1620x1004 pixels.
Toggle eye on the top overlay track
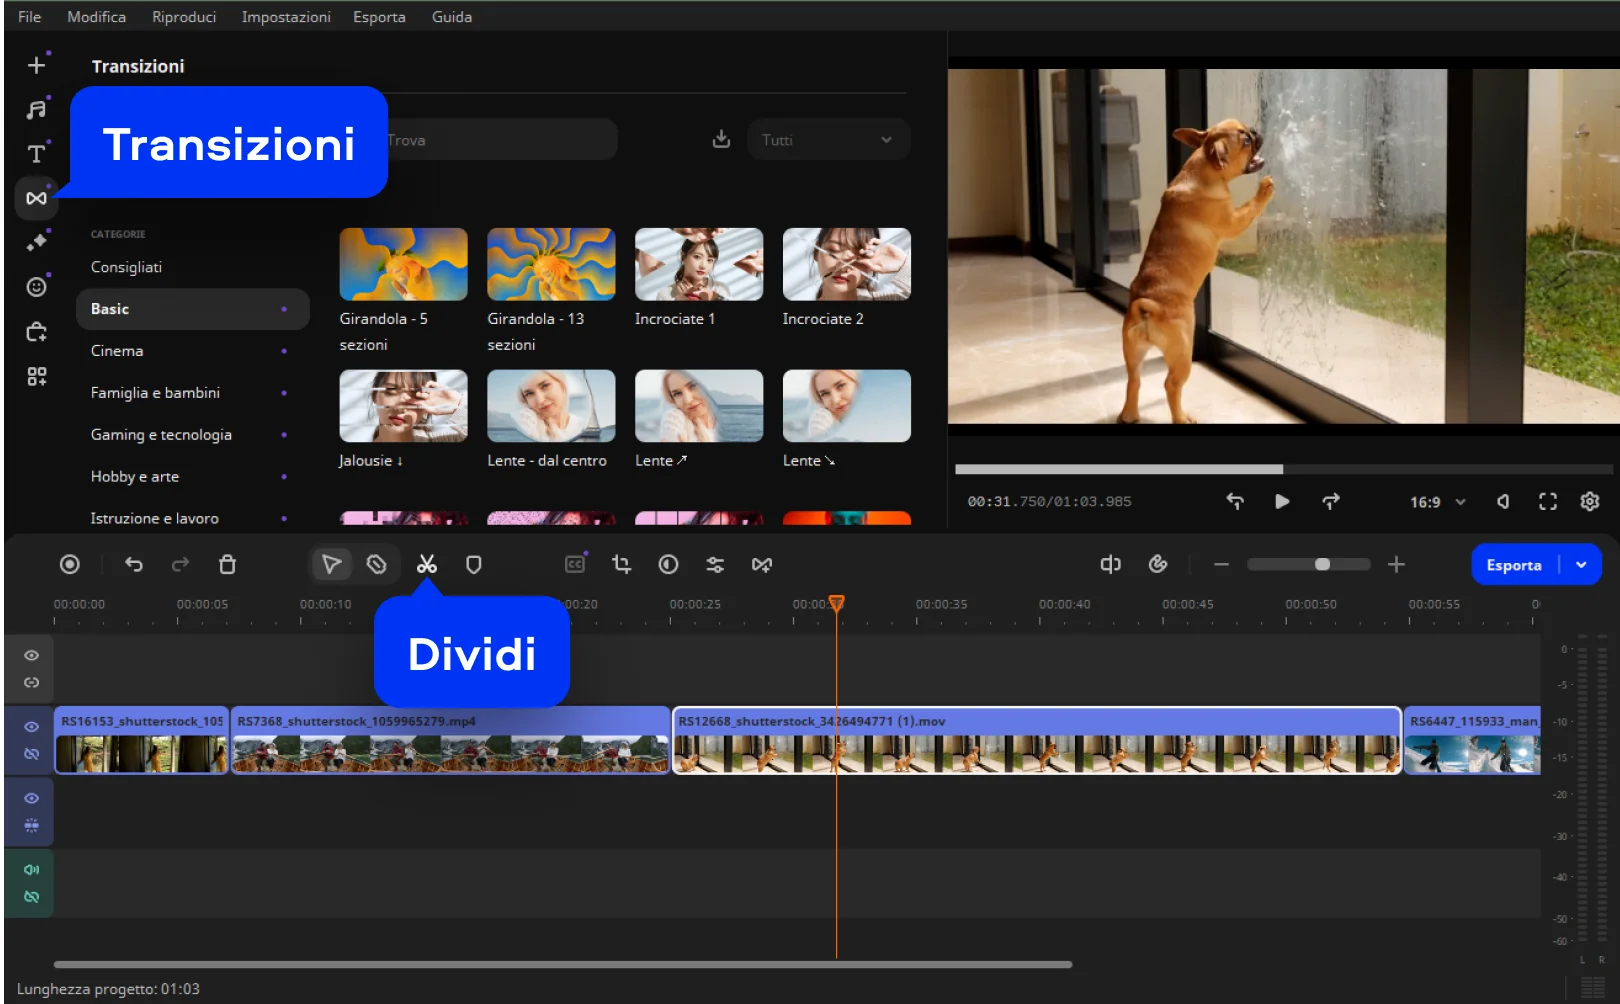pos(32,656)
